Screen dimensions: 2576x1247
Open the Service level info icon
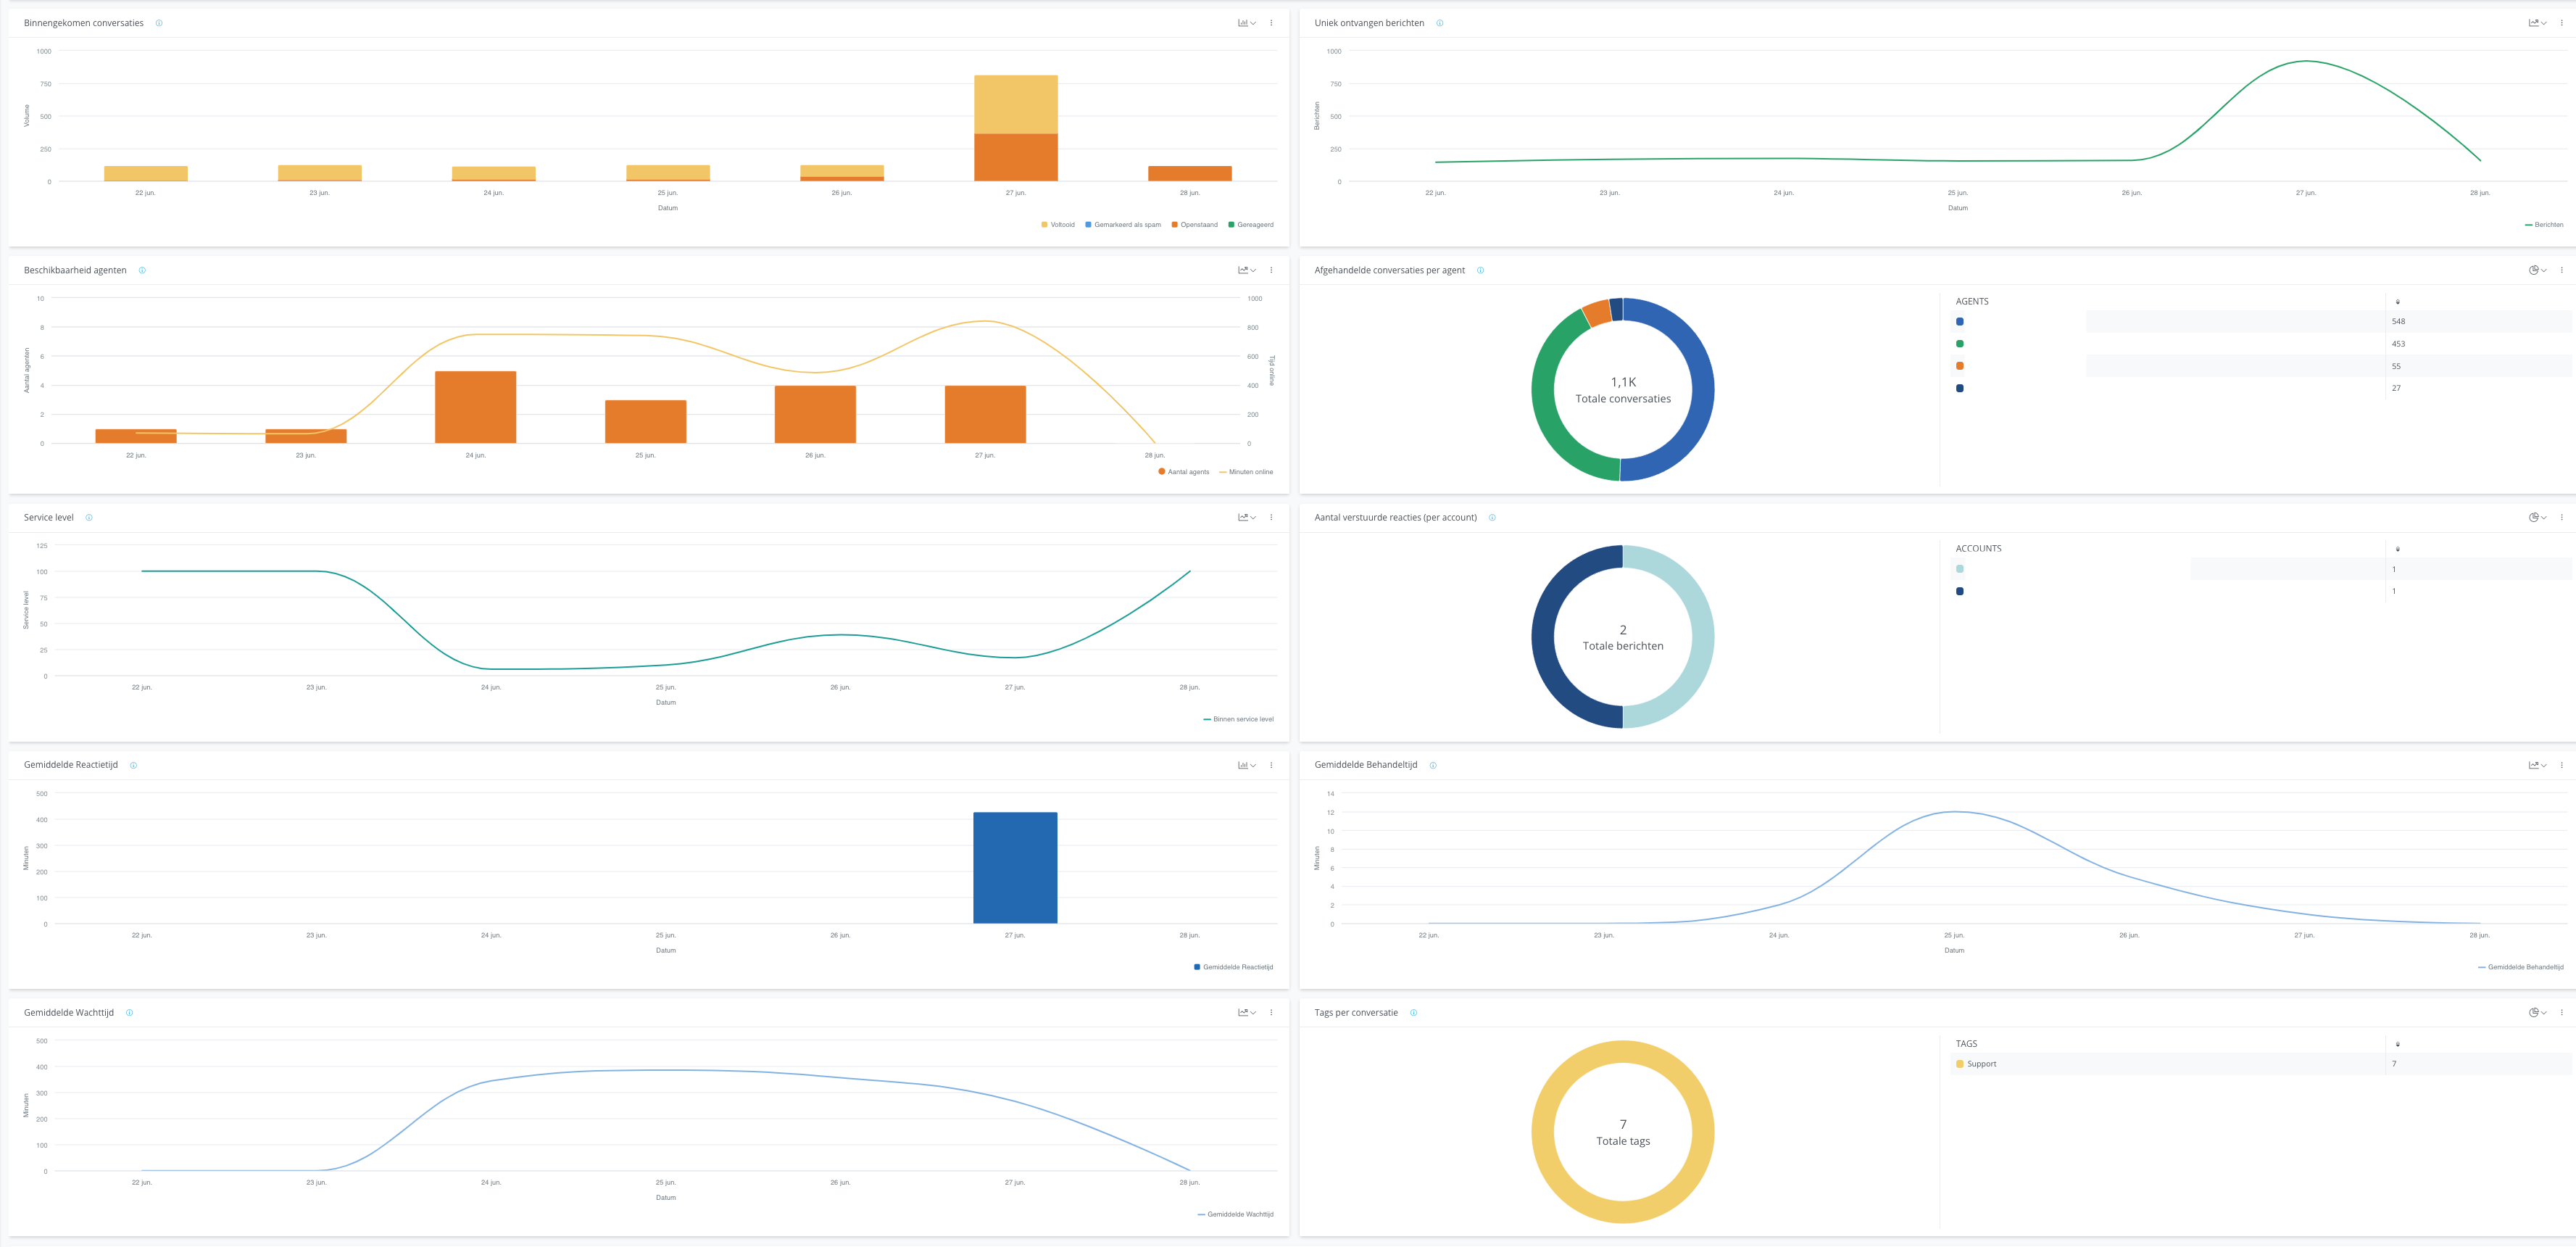pyautogui.click(x=89, y=517)
